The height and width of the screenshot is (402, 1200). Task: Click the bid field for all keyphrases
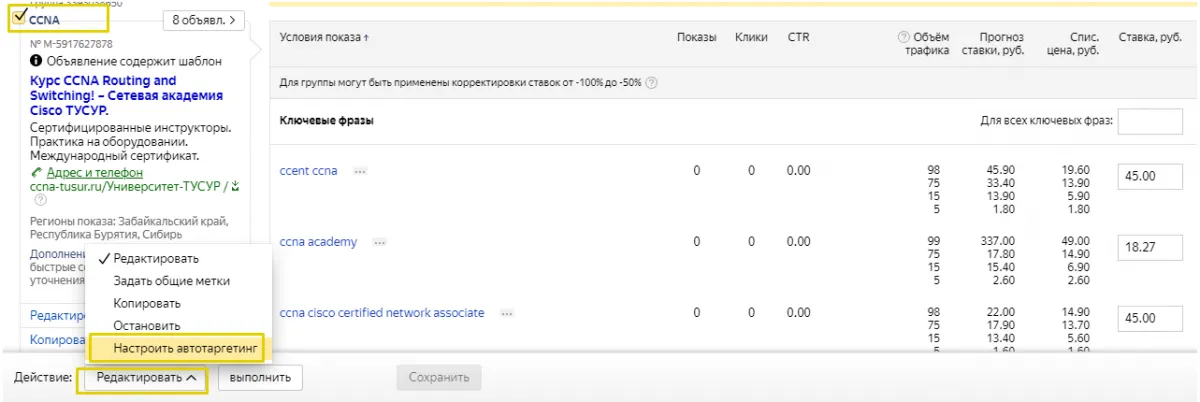coord(1150,122)
